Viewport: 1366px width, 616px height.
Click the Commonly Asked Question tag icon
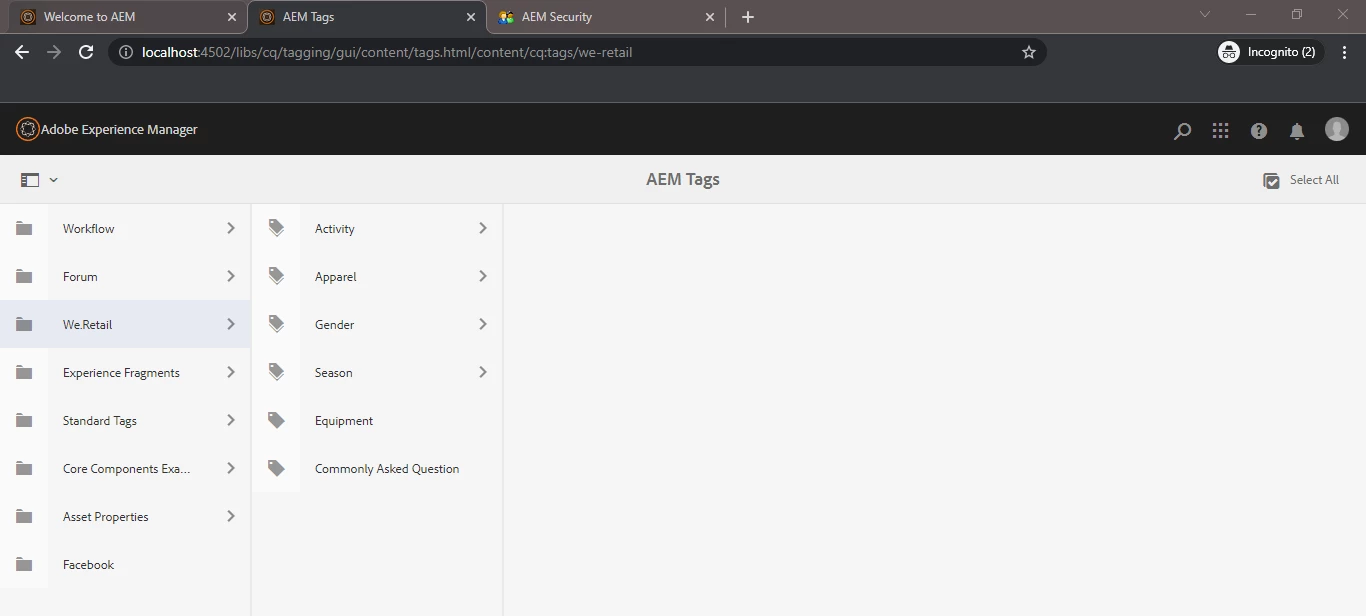pyautogui.click(x=276, y=468)
